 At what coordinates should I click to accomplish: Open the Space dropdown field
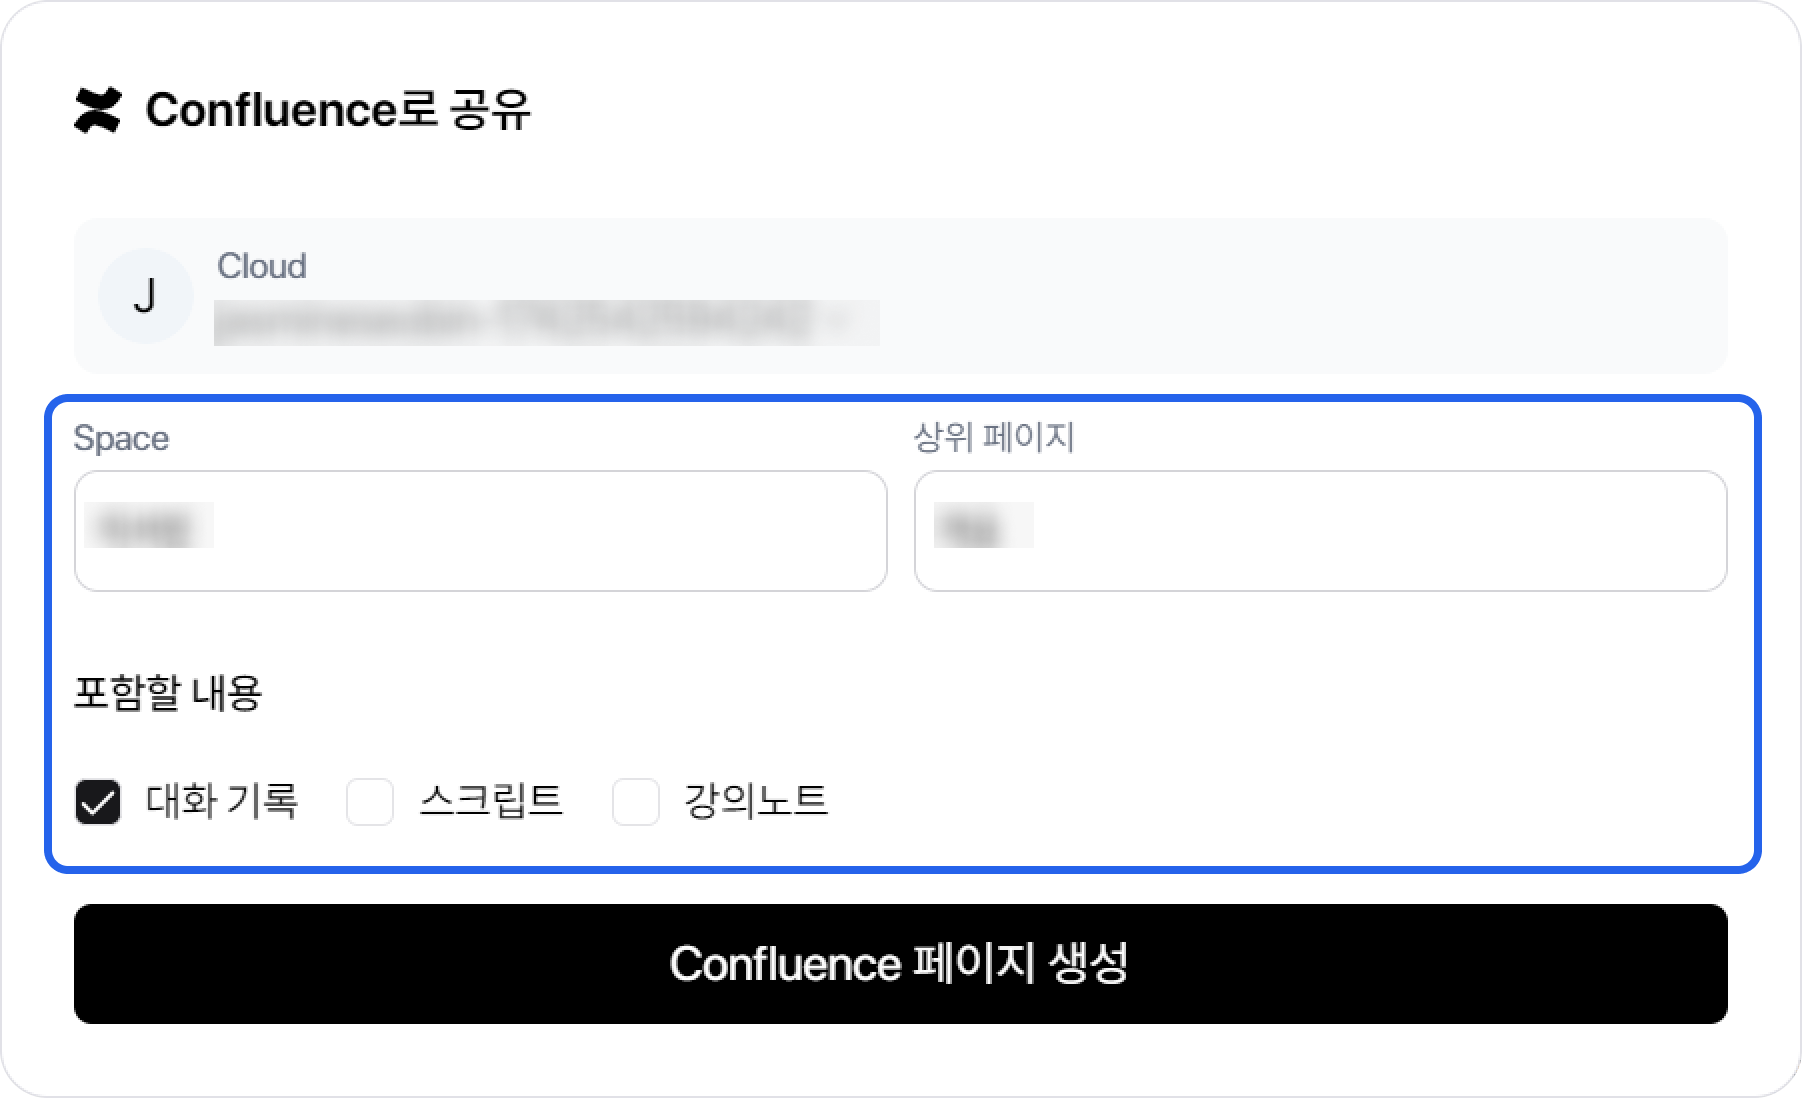click(480, 531)
